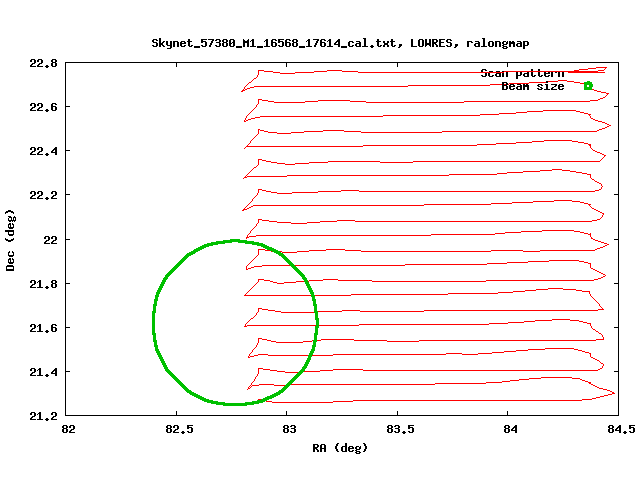Click the 22.2 tick label on Dec axis
This screenshot has height=480, width=640.
[41, 196]
